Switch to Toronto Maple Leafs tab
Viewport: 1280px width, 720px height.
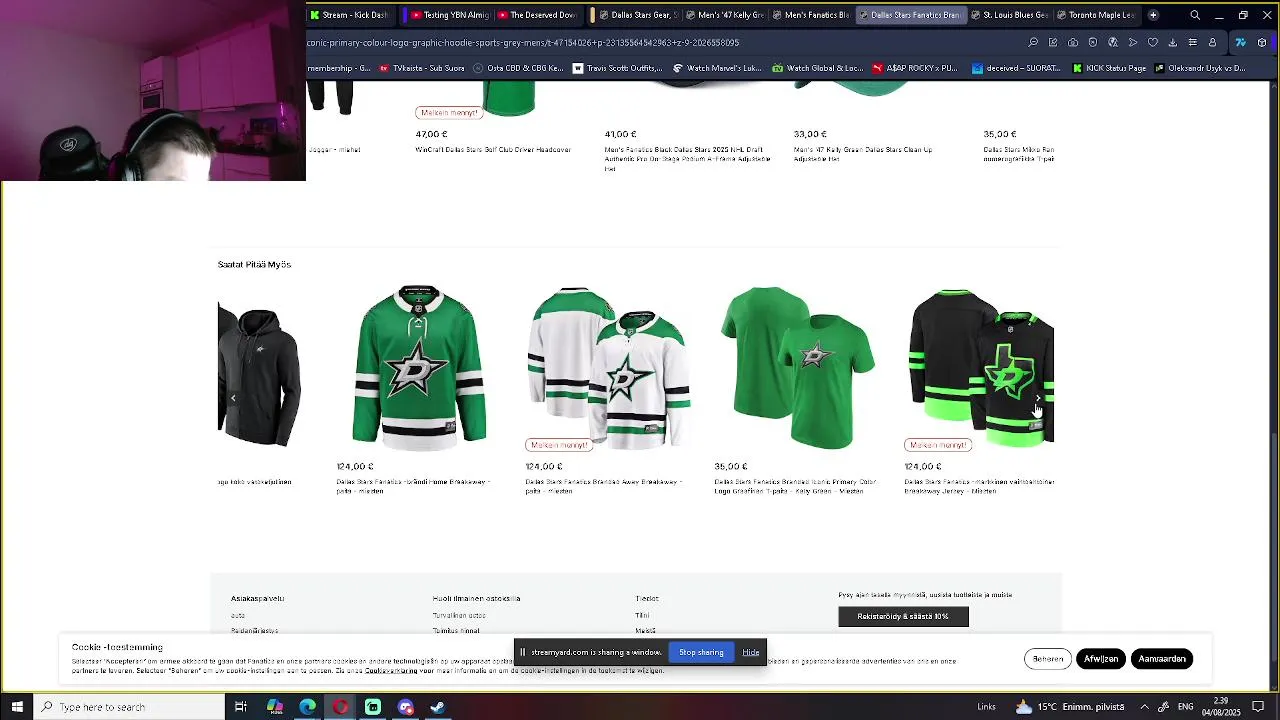click(x=1096, y=15)
